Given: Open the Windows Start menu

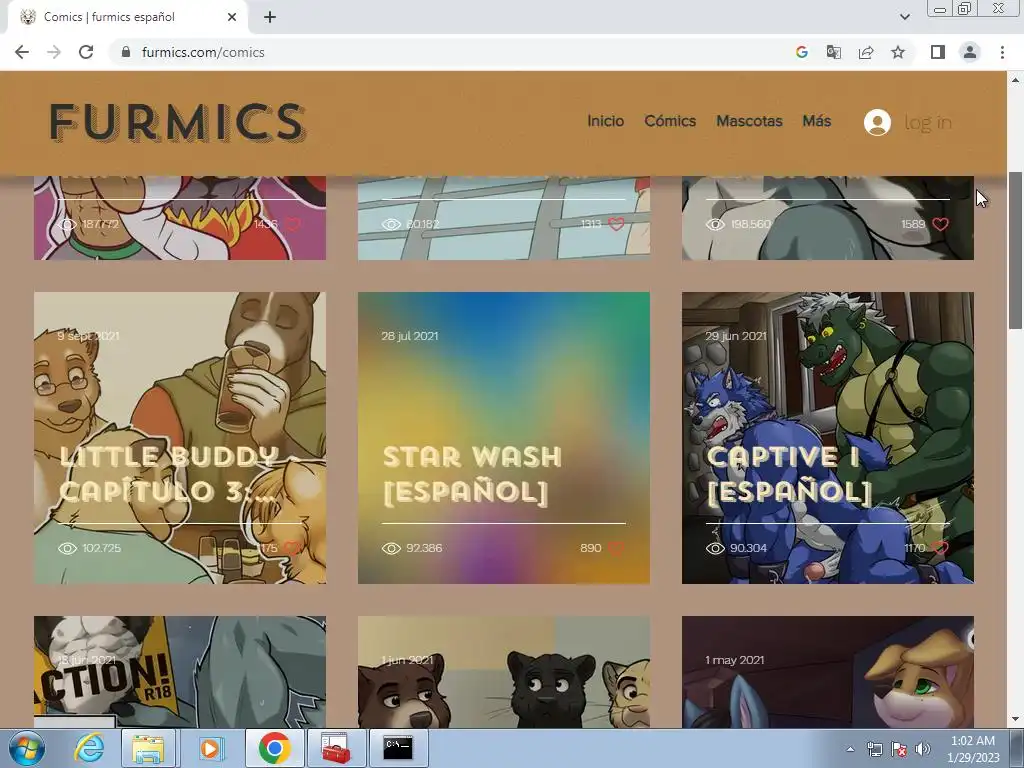Looking at the screenshot, I should click(x=26, y=748).
